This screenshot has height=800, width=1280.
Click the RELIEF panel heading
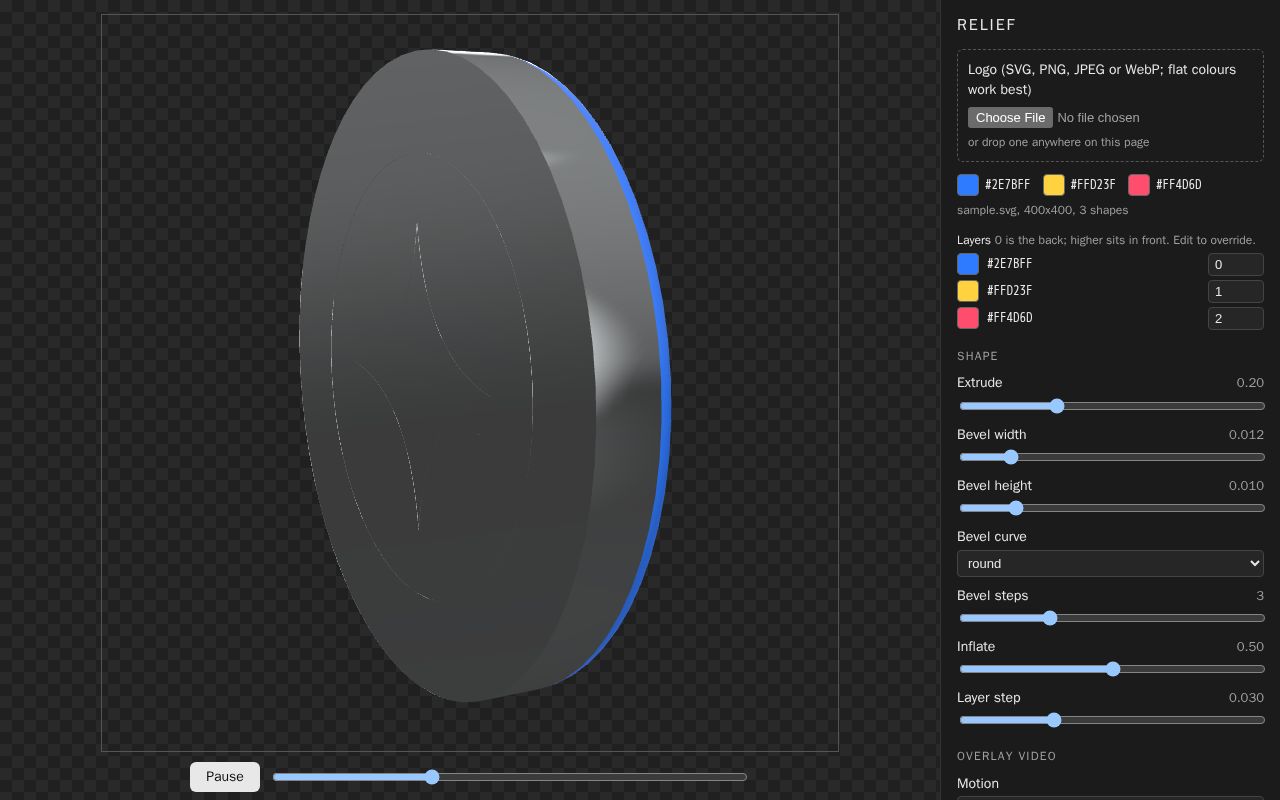986,25
